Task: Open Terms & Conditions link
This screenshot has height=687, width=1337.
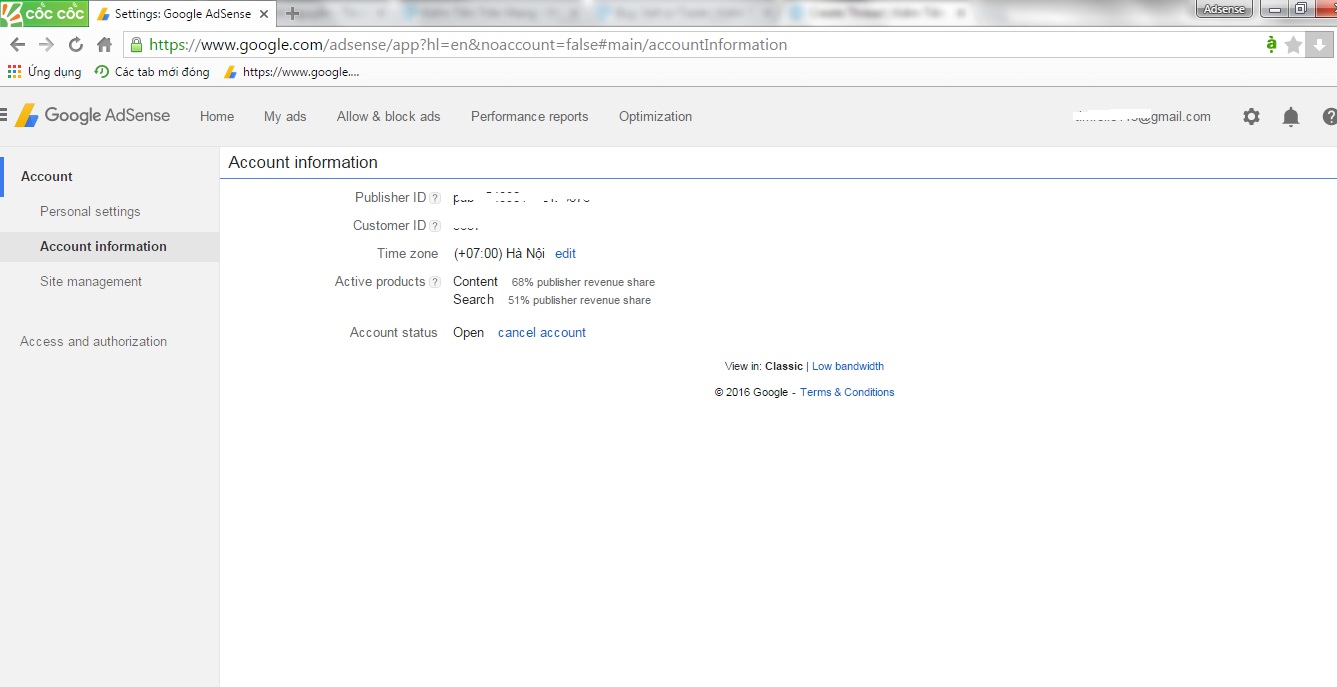Action: tap(847, 392)
